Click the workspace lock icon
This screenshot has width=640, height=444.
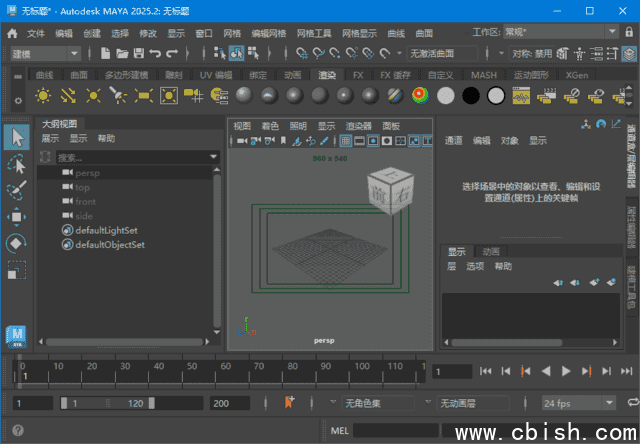629,32
